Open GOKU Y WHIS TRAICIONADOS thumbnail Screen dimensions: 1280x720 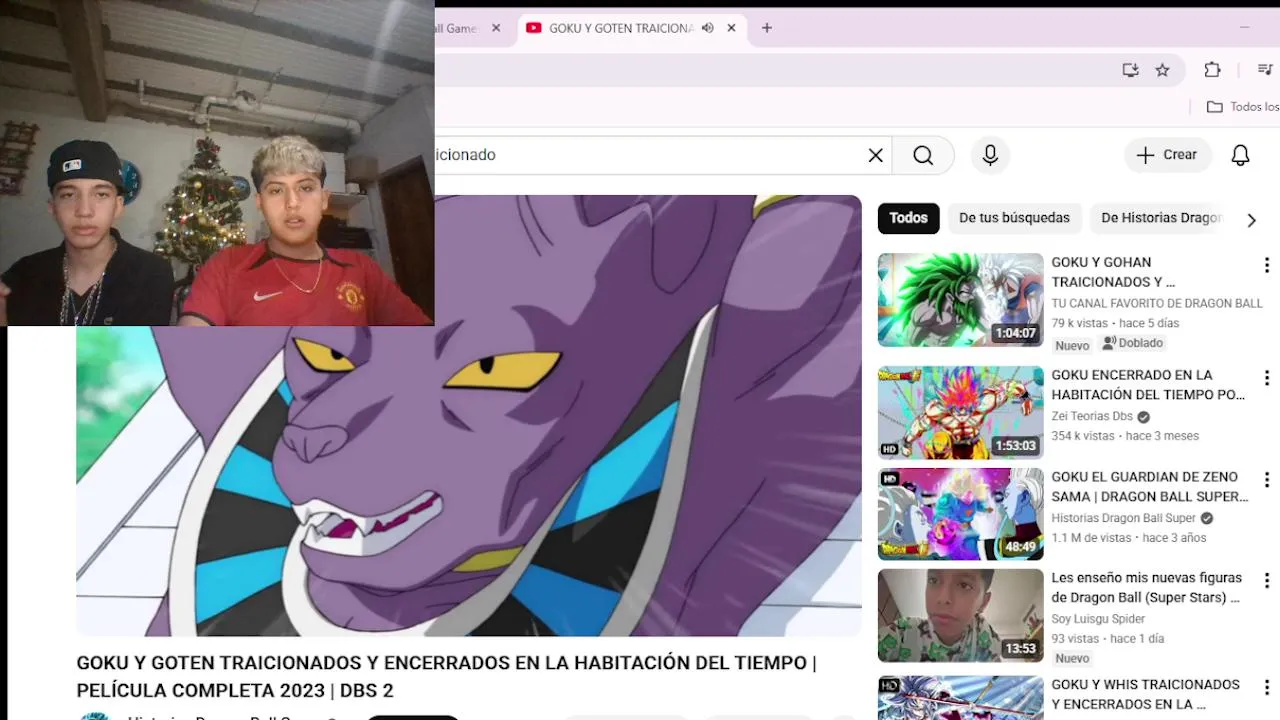point(960,698)
